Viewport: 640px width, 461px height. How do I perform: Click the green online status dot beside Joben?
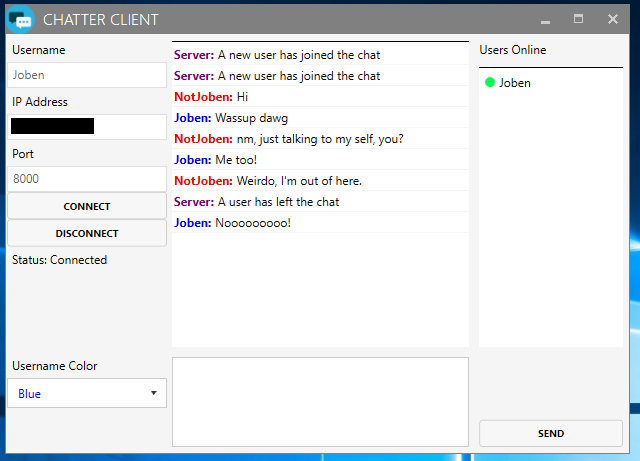[x=490, y=82]
